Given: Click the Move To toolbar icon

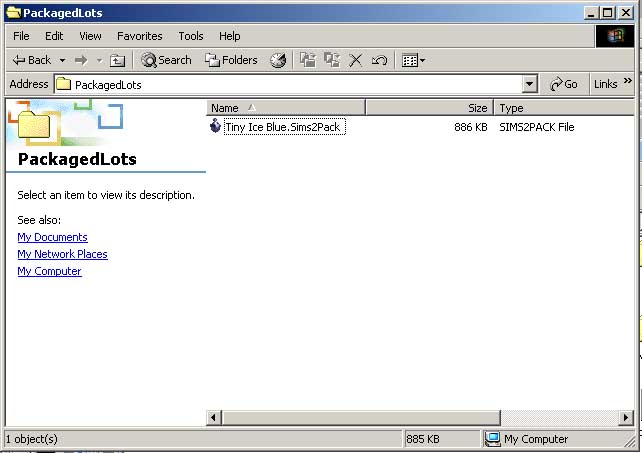Looking at the screenshot, I should tap(307, 60).
